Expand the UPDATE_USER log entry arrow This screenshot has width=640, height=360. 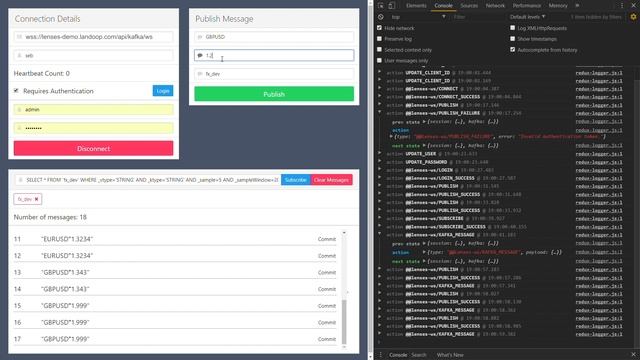380,153
